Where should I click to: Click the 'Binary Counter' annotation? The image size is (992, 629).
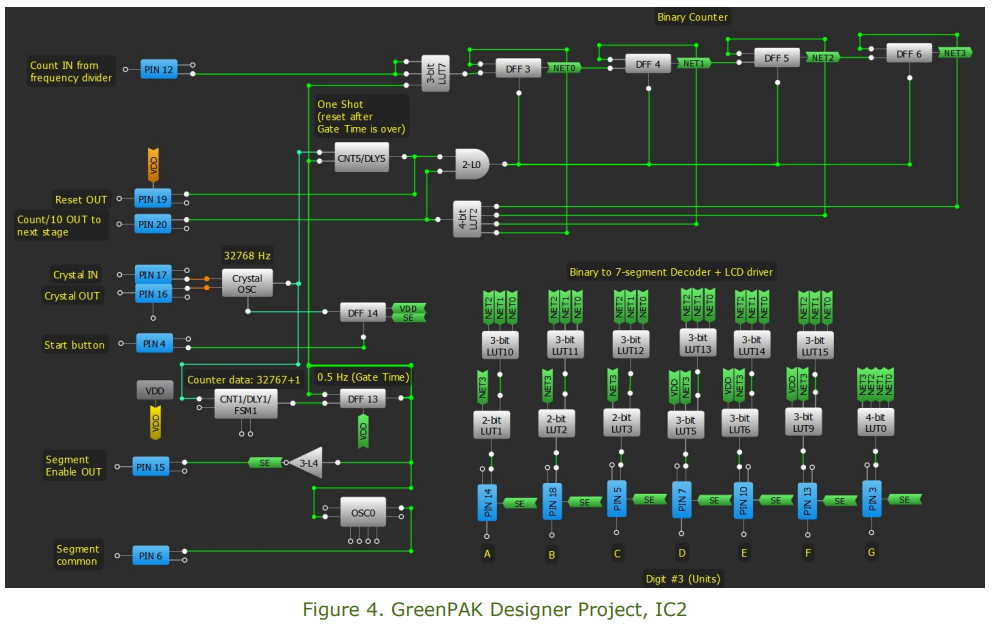[692, 17]
